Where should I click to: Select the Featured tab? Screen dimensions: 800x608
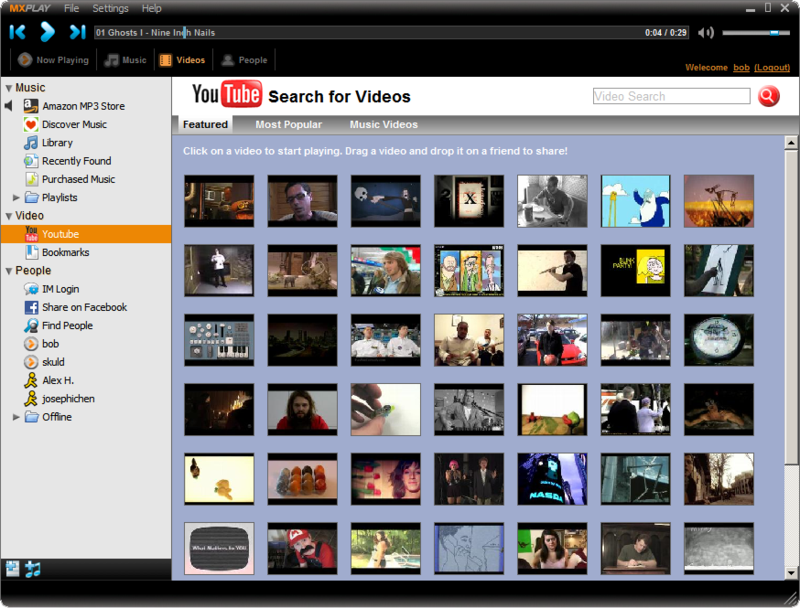click(205, 124)
